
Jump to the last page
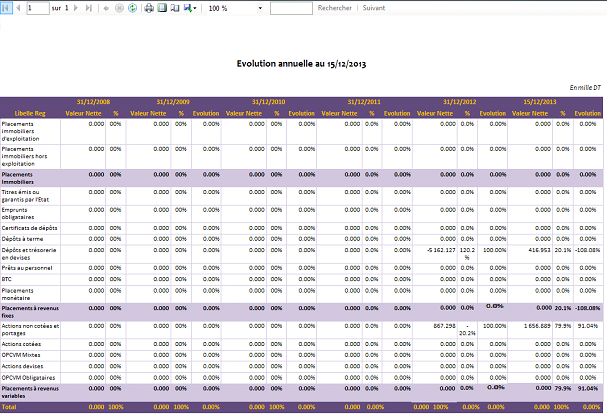point(88,8)
